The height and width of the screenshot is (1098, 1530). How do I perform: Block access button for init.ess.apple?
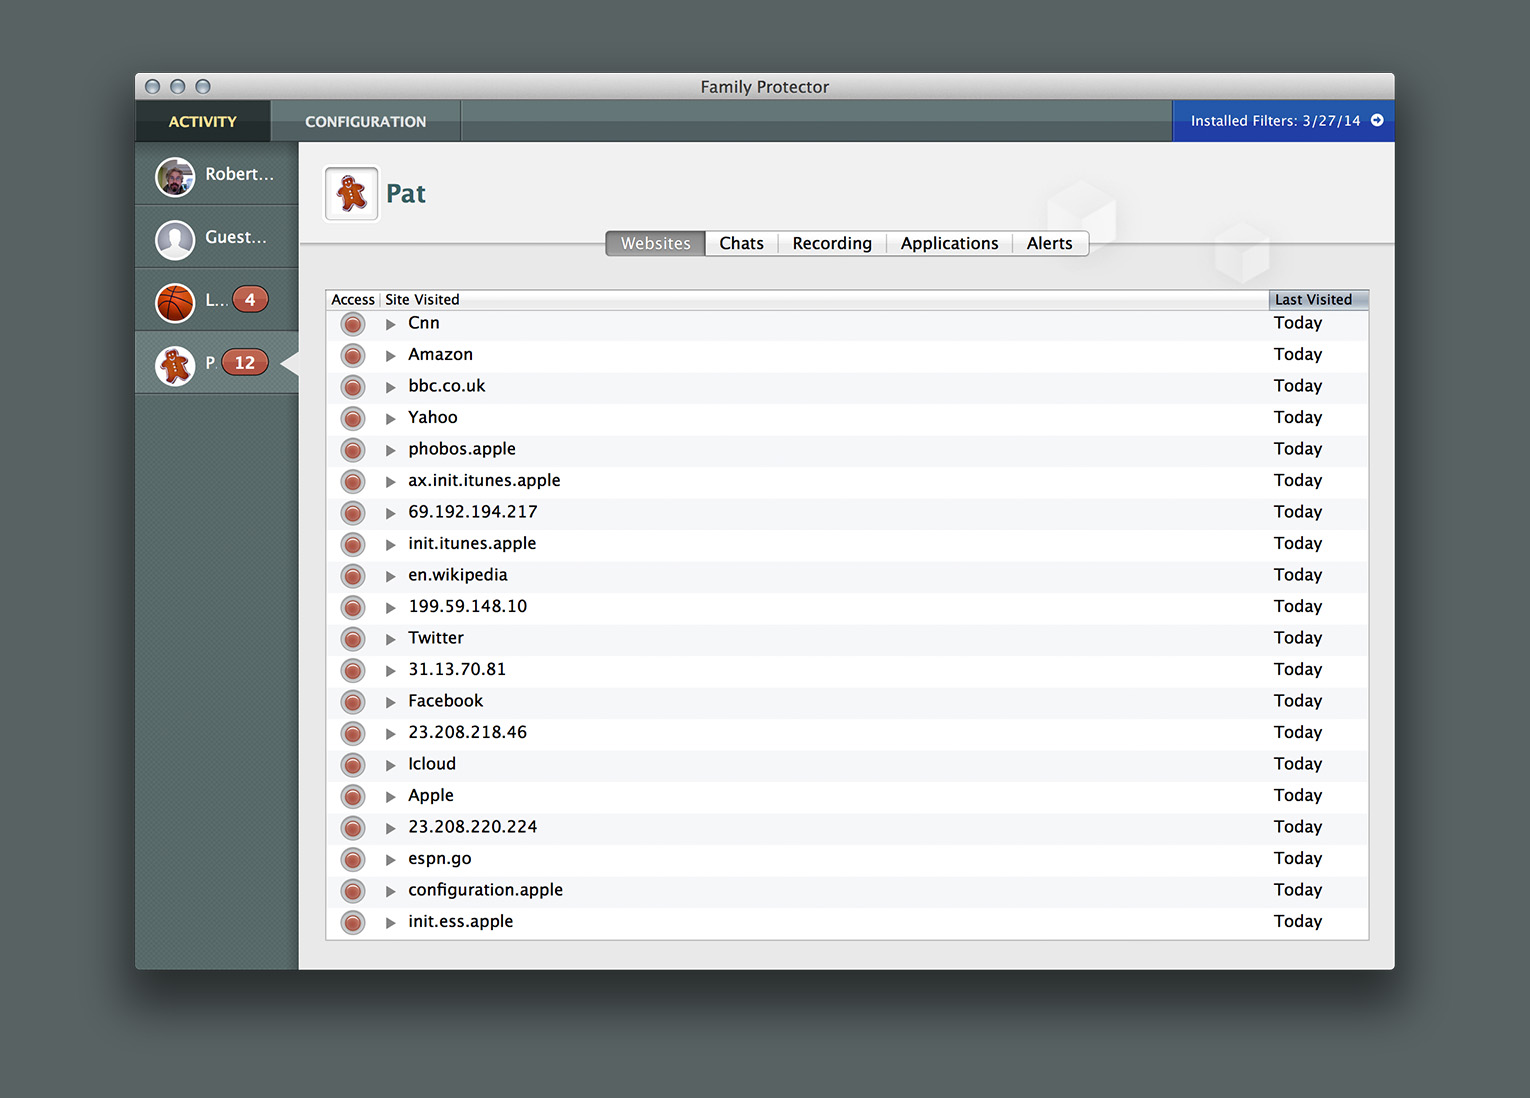[353, 922]
